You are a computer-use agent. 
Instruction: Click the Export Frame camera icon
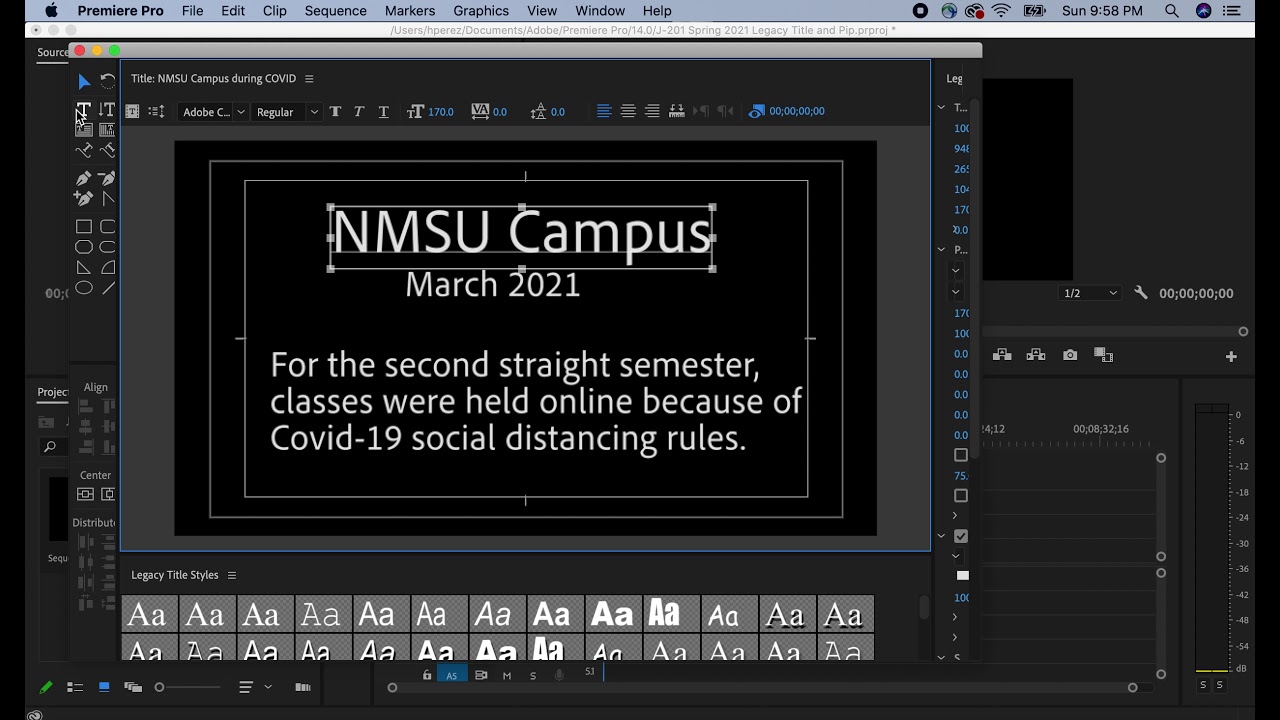[x=1070, y=355]
